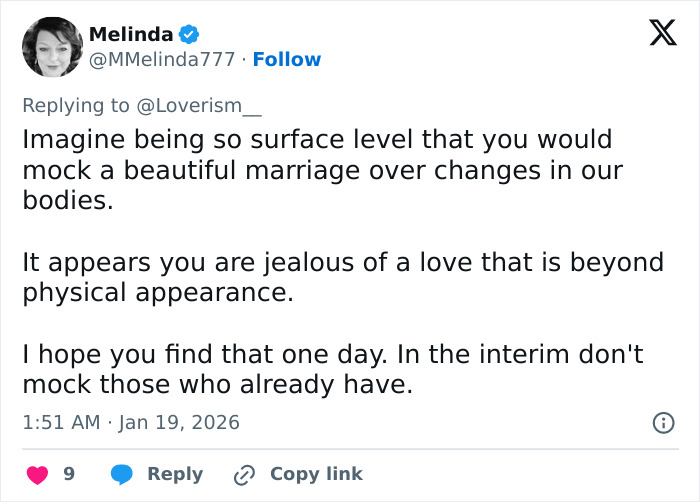Click the like count 9
The height and width of the screenshot is (502, 700).
tap(69, 474)
